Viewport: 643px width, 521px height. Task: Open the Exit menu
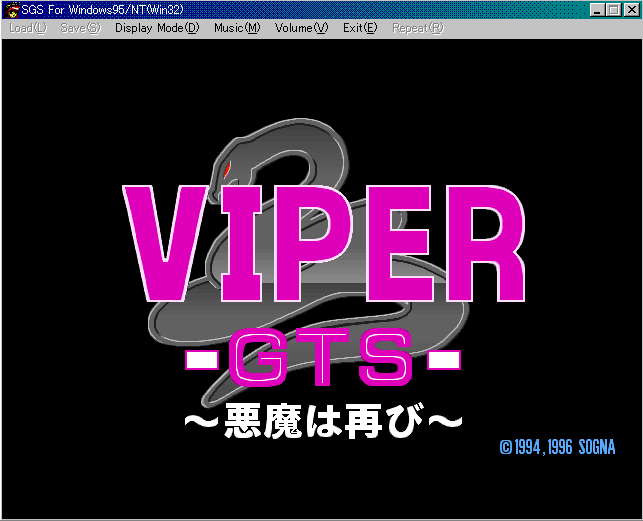pos(360,28)
